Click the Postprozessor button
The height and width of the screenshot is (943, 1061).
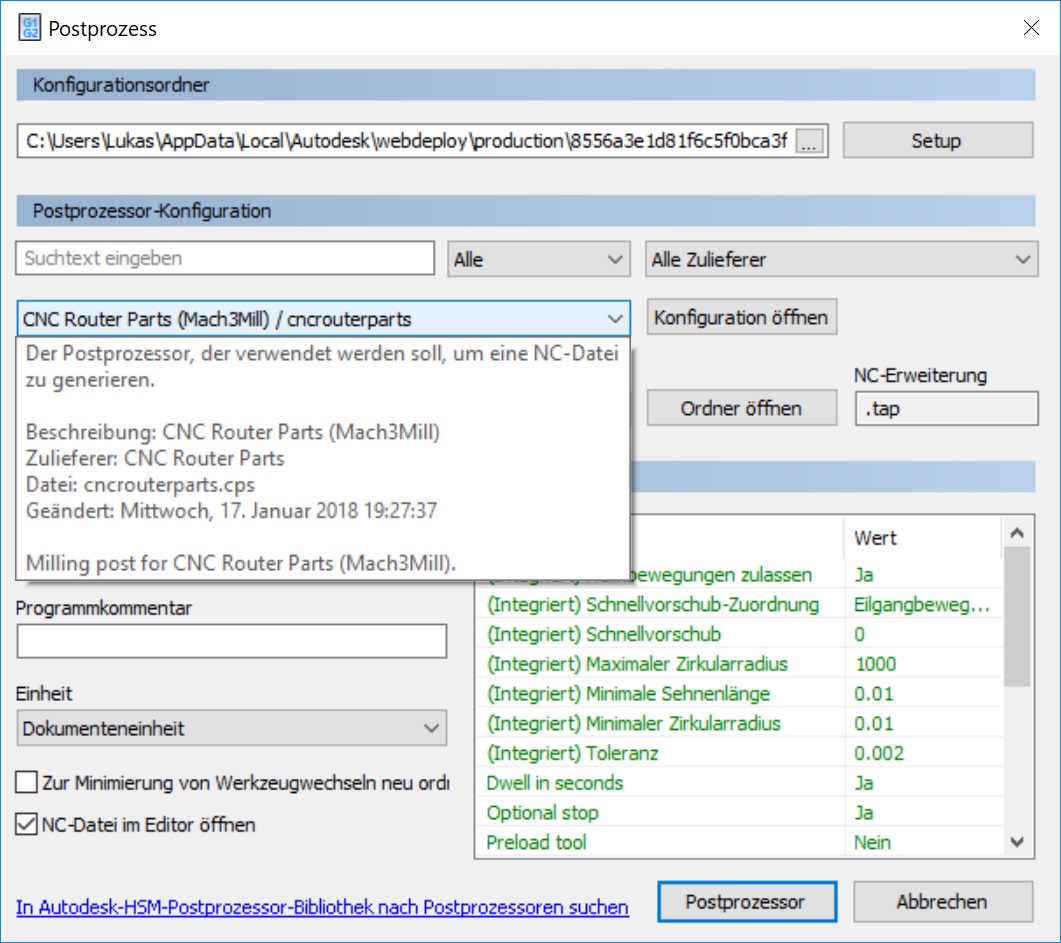pos(747,902)
